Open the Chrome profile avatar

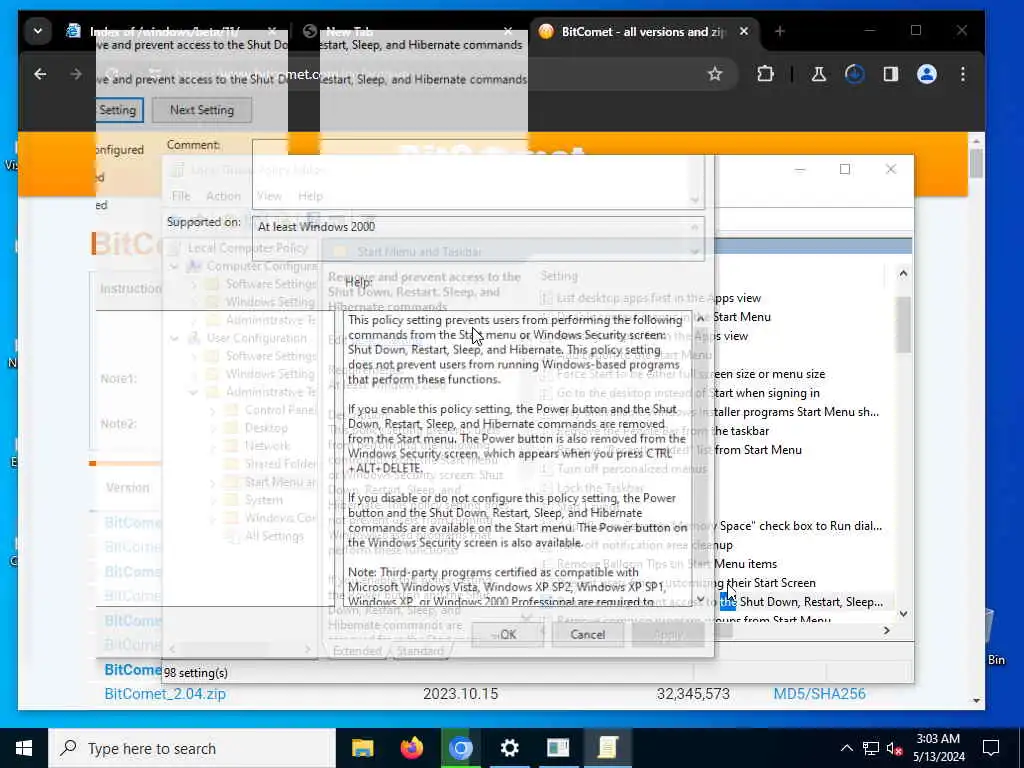927,74
